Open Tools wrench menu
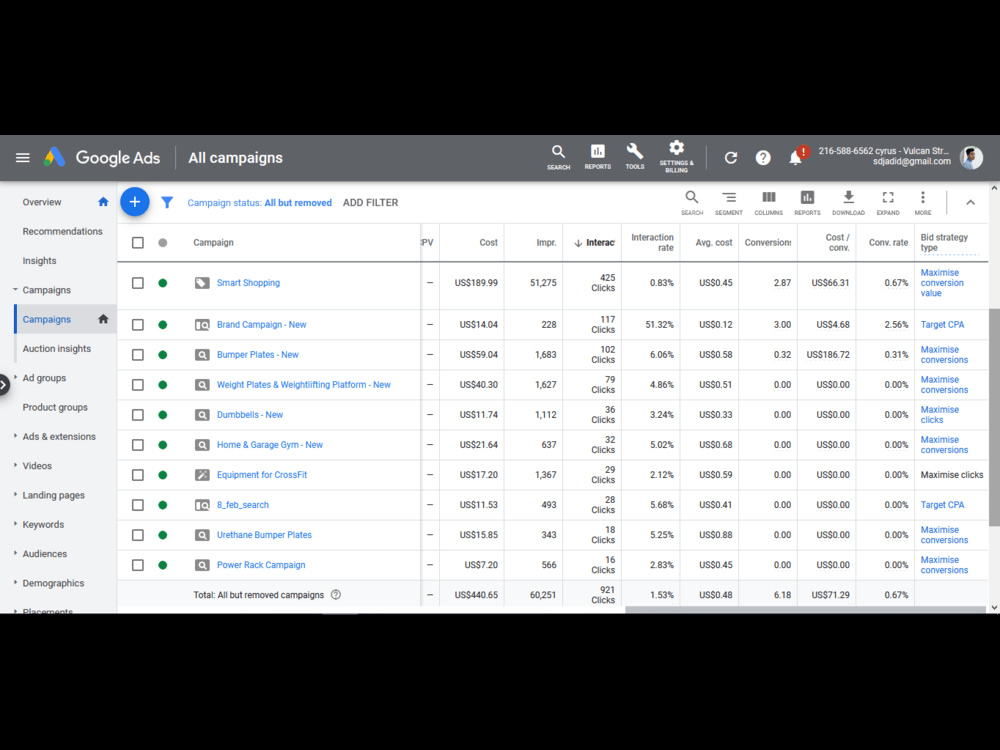Image resolution: width=1000 pixels, height=750 pixels. (x=635, y=157)
